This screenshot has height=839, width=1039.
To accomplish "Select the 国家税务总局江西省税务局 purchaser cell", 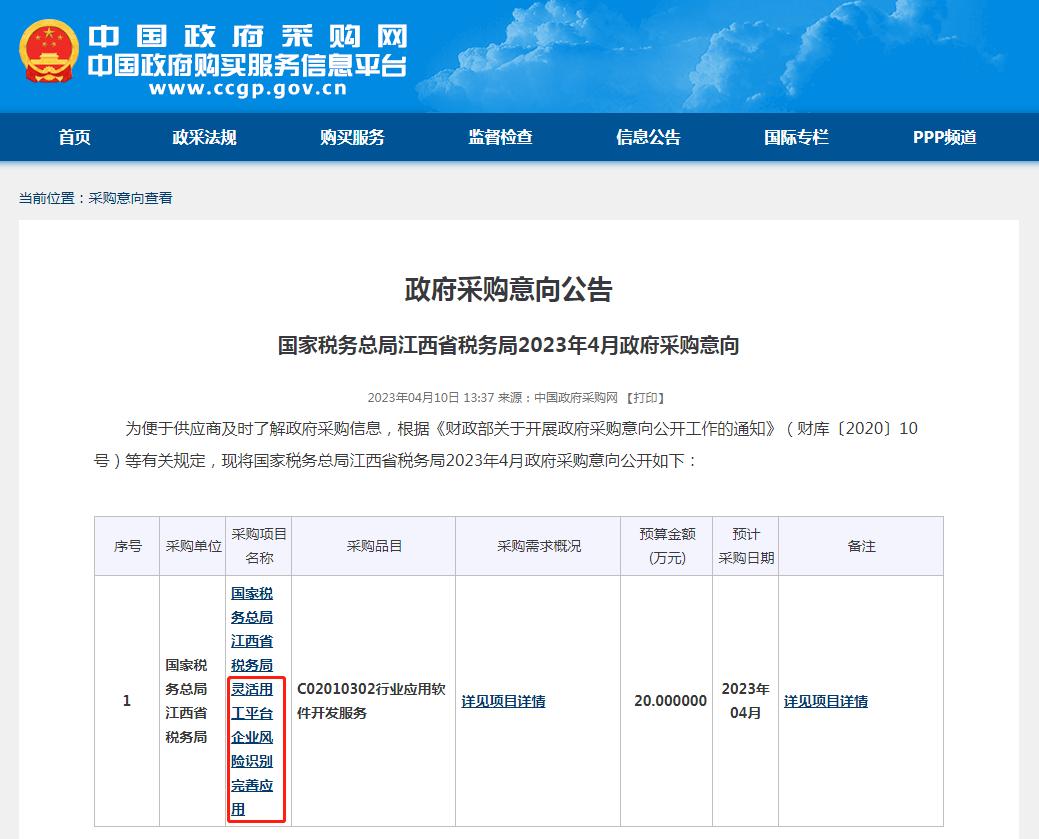I will [x=186, y=702].
